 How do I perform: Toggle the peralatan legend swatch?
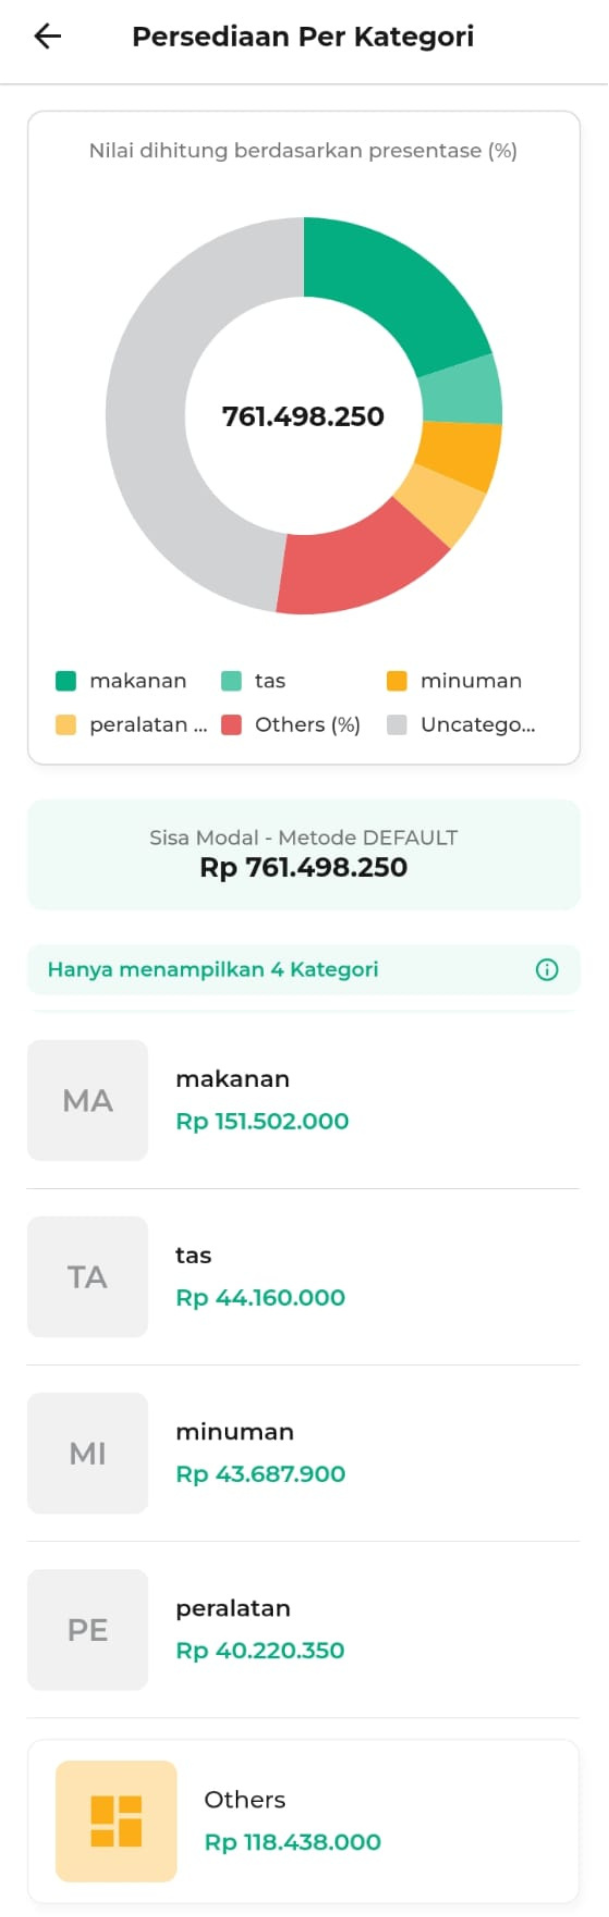66,725
